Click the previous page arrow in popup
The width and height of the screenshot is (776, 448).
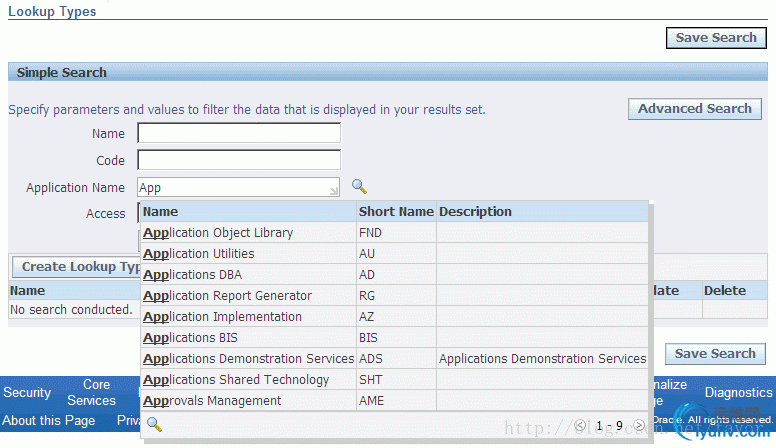(580, 425)
